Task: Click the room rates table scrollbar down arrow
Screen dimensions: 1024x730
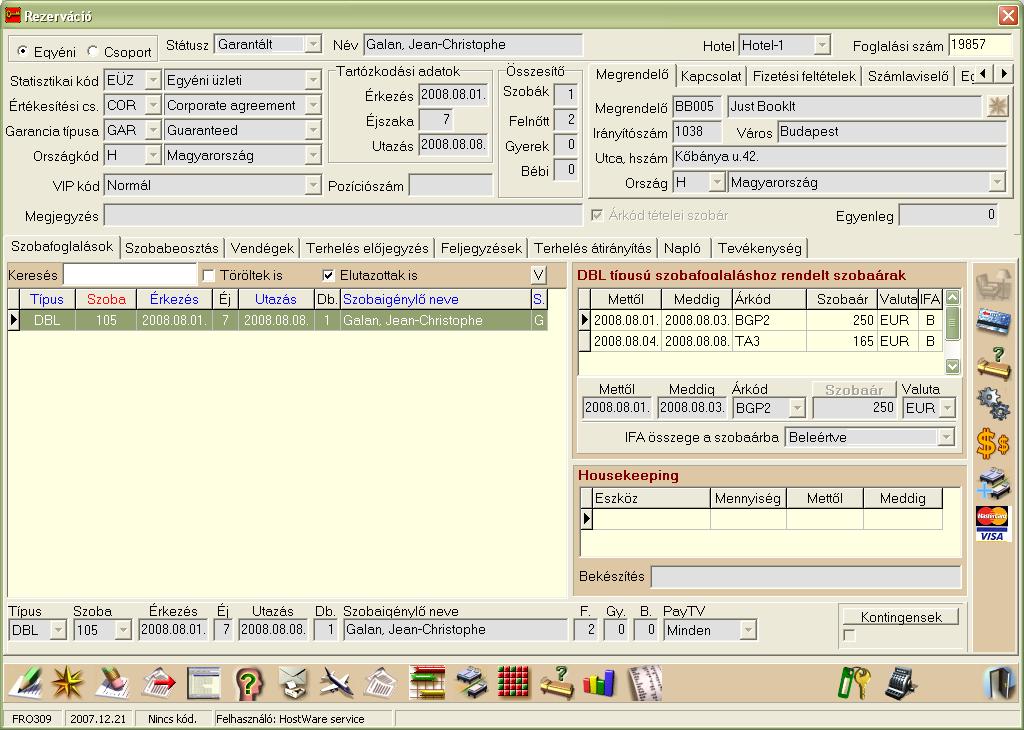Action: [x=952, y=366]
